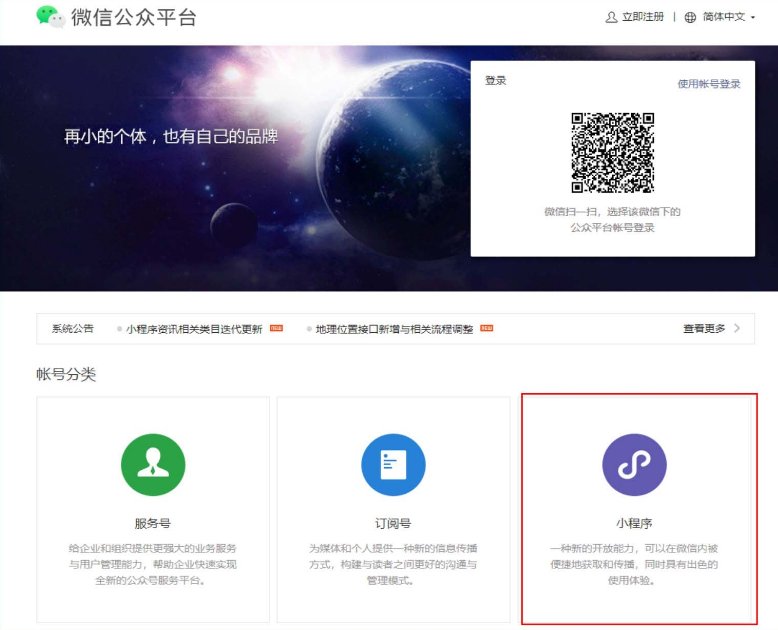Click the WeChat logo icon
Screen dimensions: 778x630
tap(50, 17)
